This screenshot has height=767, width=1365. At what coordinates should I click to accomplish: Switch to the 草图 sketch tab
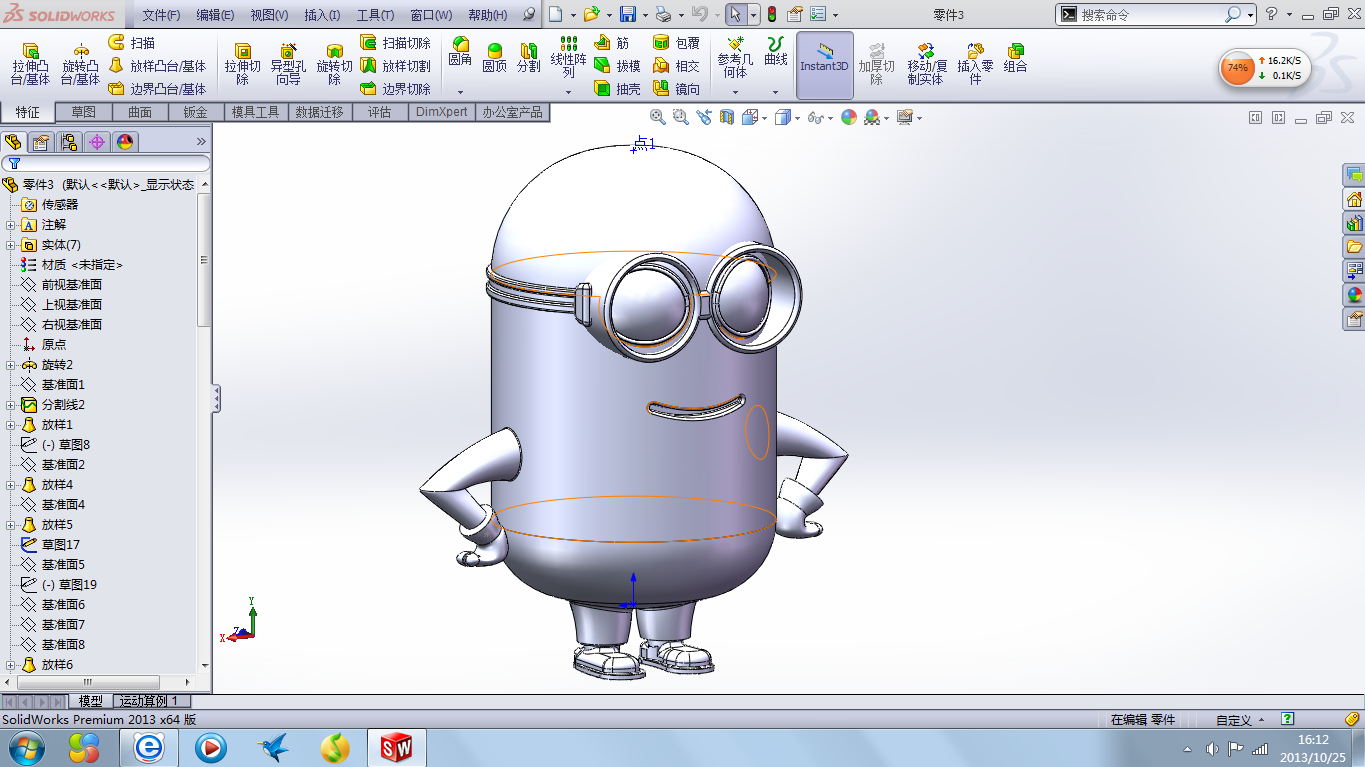83,112
